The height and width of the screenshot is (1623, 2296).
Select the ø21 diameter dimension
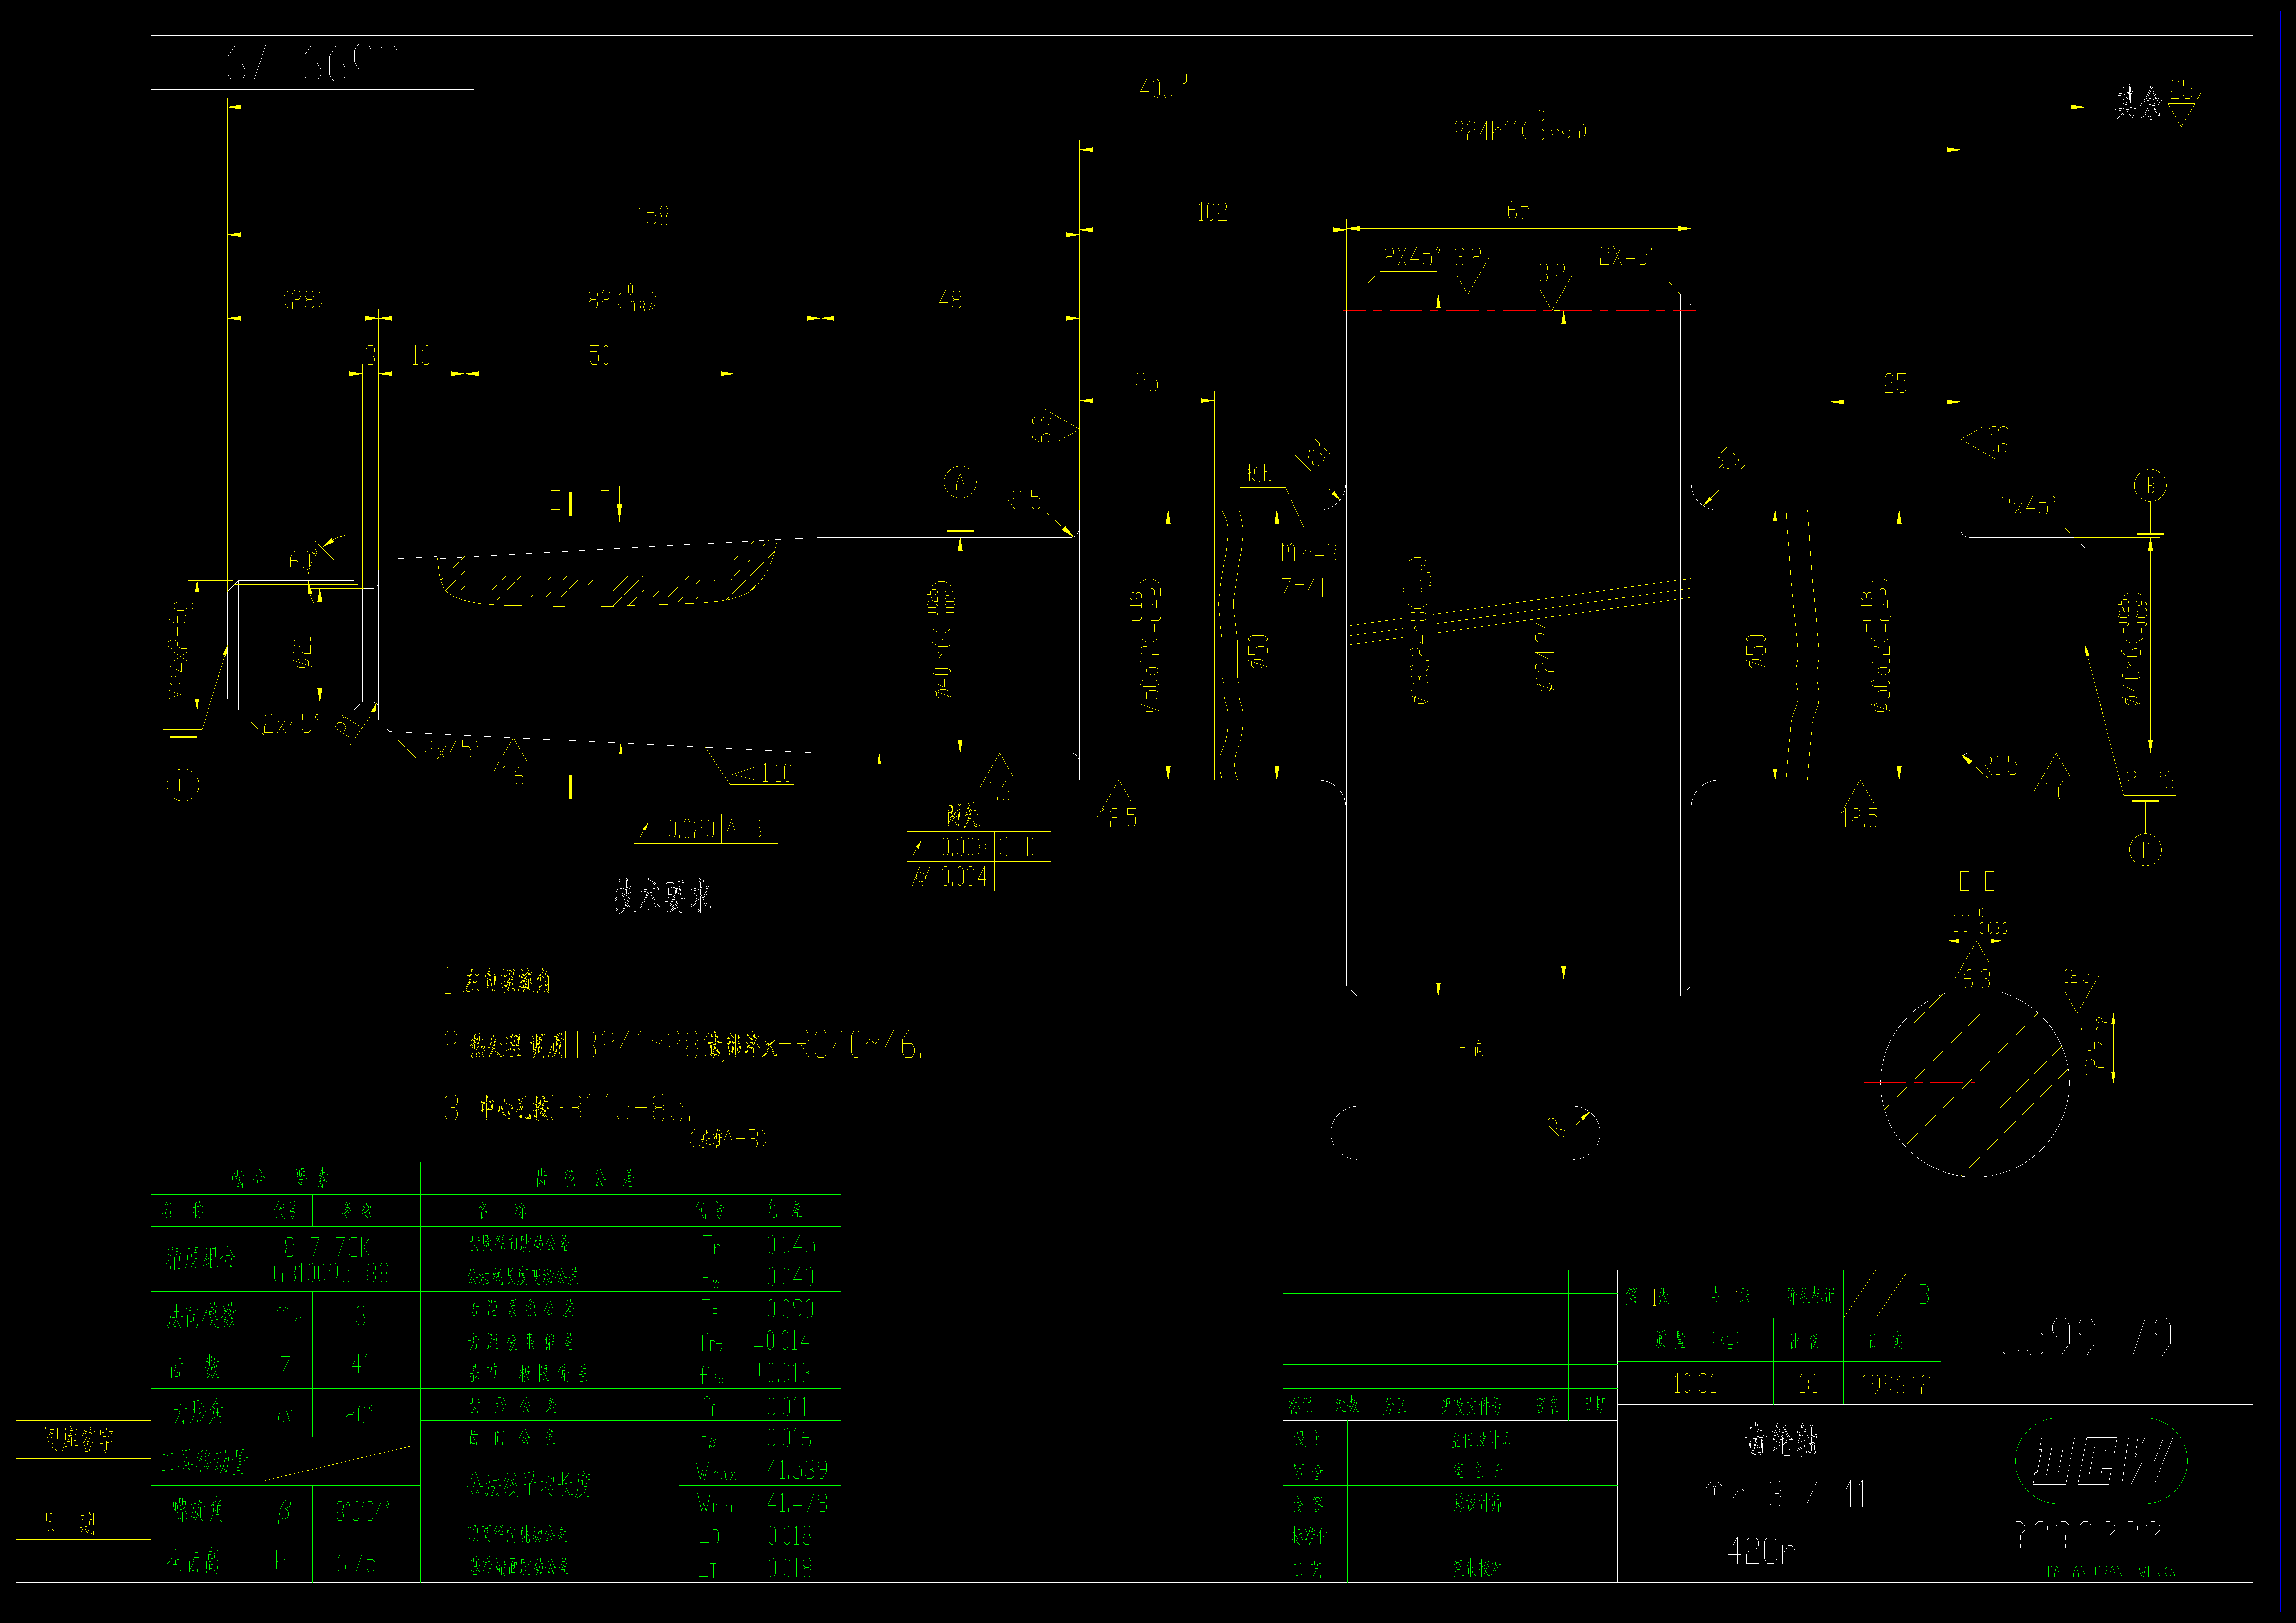(x=302, y=652)
